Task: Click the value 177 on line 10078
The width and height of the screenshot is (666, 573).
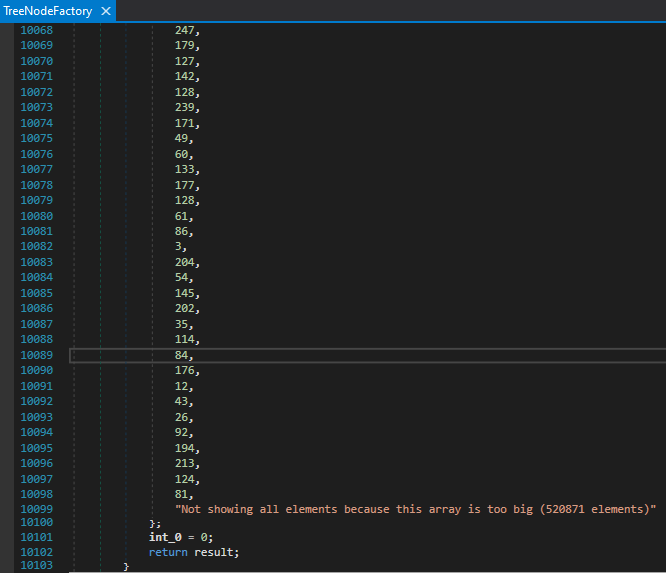Action: [184, 185]
